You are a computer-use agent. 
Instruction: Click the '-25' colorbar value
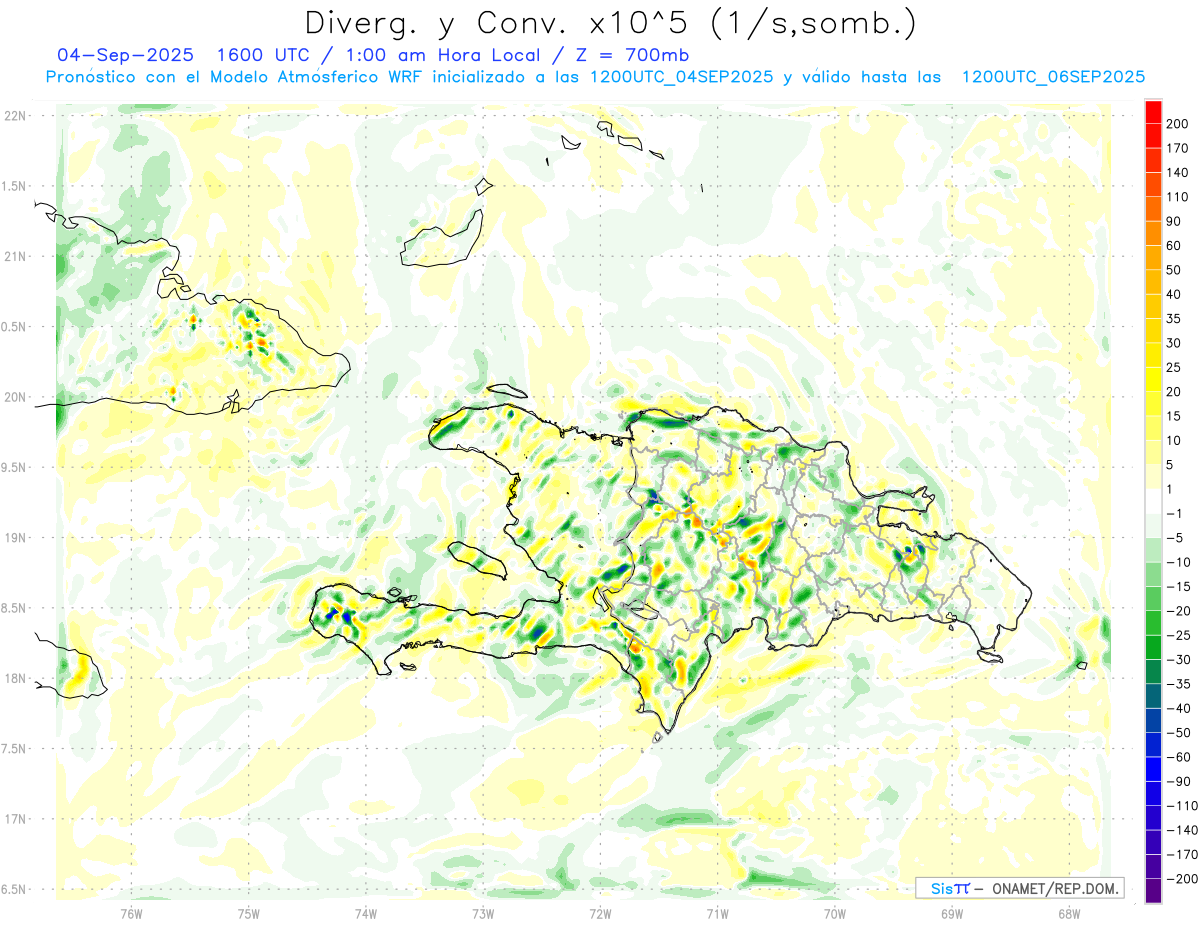tap(1180, 635)
